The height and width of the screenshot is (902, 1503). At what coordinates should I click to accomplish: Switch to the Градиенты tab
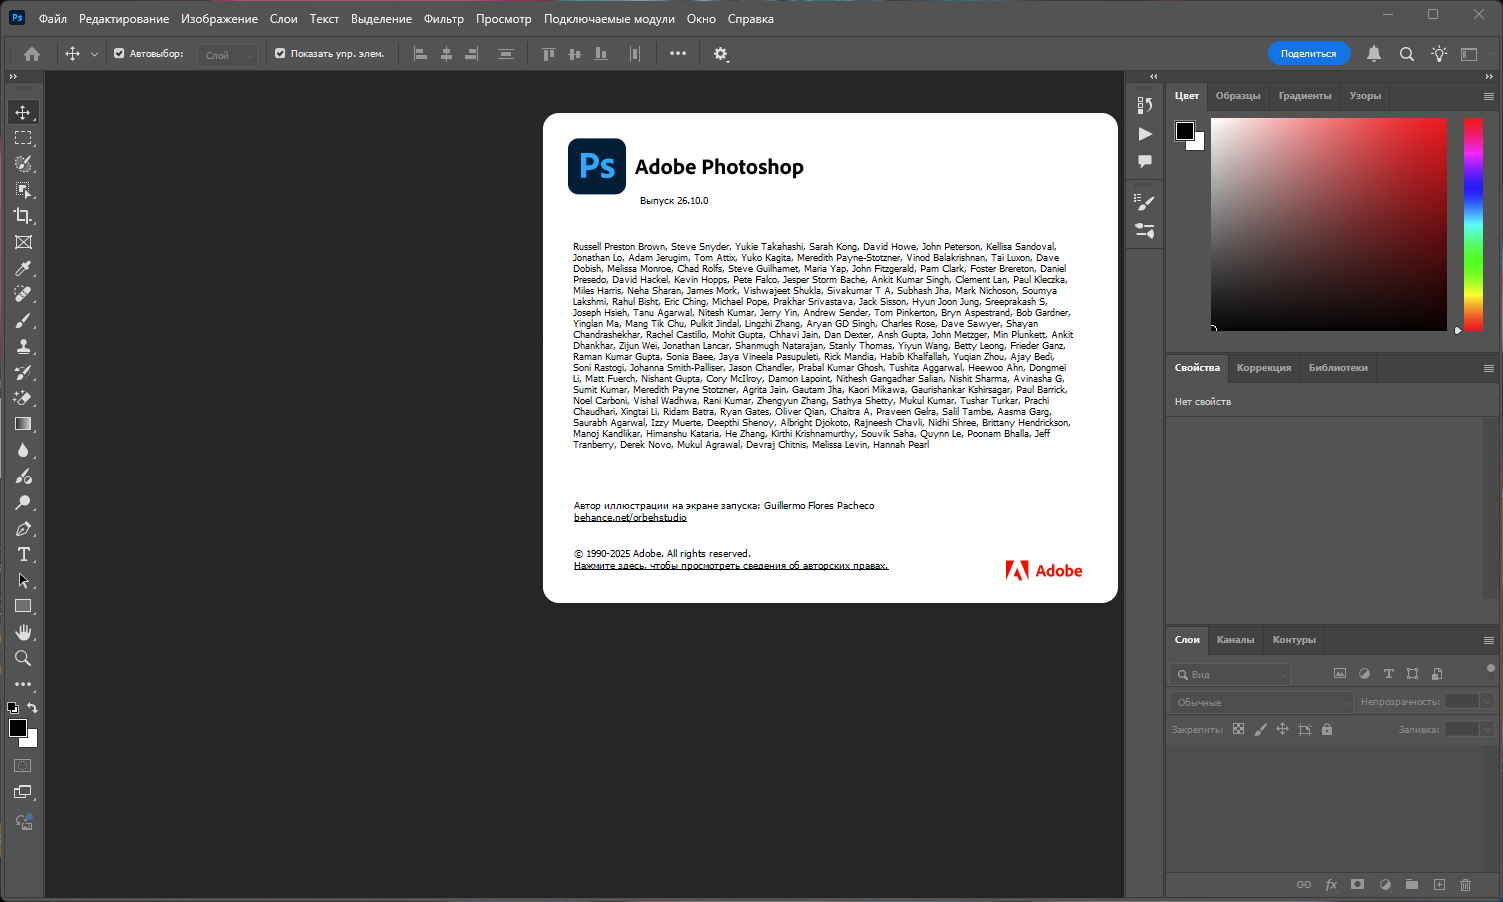tap(1305, 96)
